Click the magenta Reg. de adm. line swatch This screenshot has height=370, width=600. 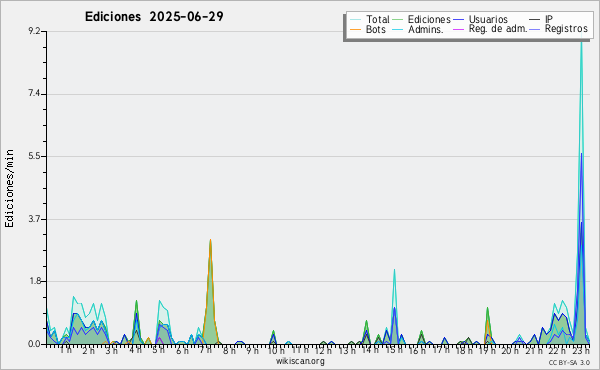click(458, 29)
